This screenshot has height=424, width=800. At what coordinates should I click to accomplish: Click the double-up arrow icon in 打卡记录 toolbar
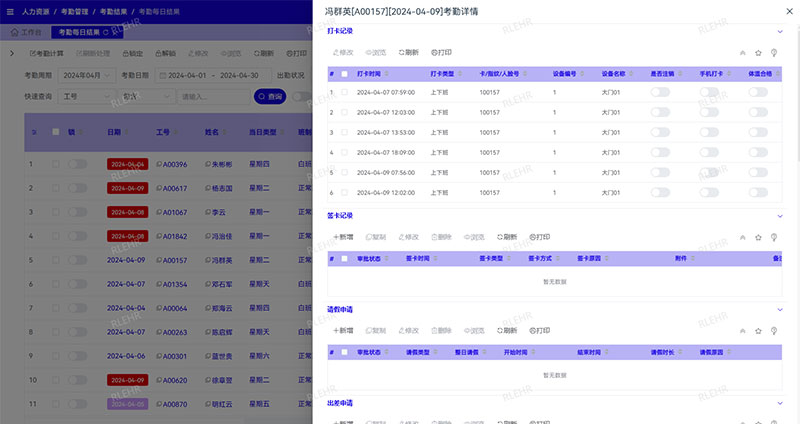(x=743, y=53)
